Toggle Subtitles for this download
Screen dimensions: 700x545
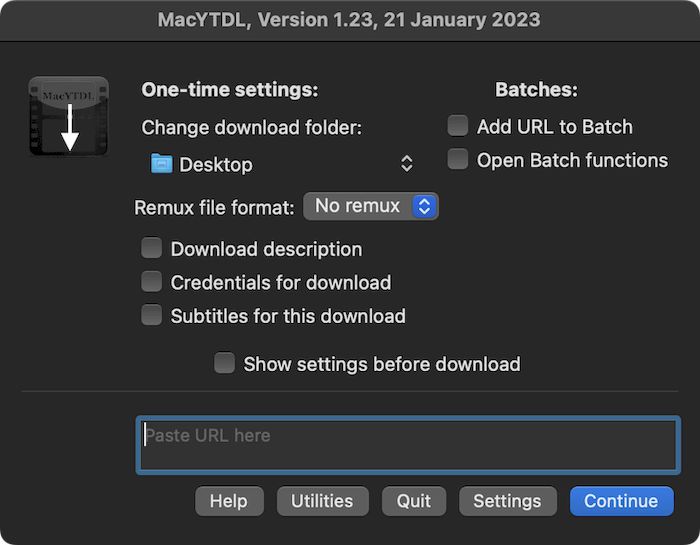[152, 315]
